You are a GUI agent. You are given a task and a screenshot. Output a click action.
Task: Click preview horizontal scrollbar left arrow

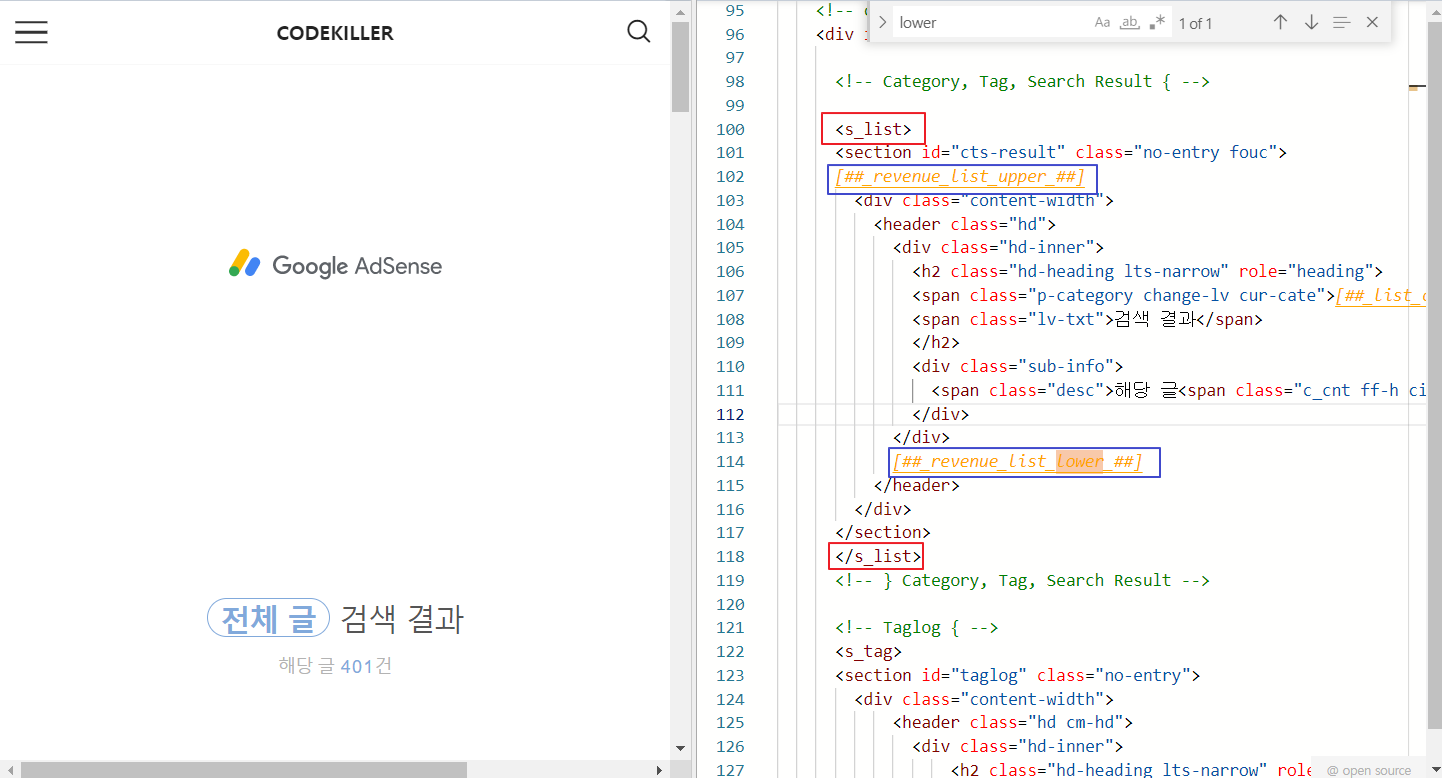(9, 769)
